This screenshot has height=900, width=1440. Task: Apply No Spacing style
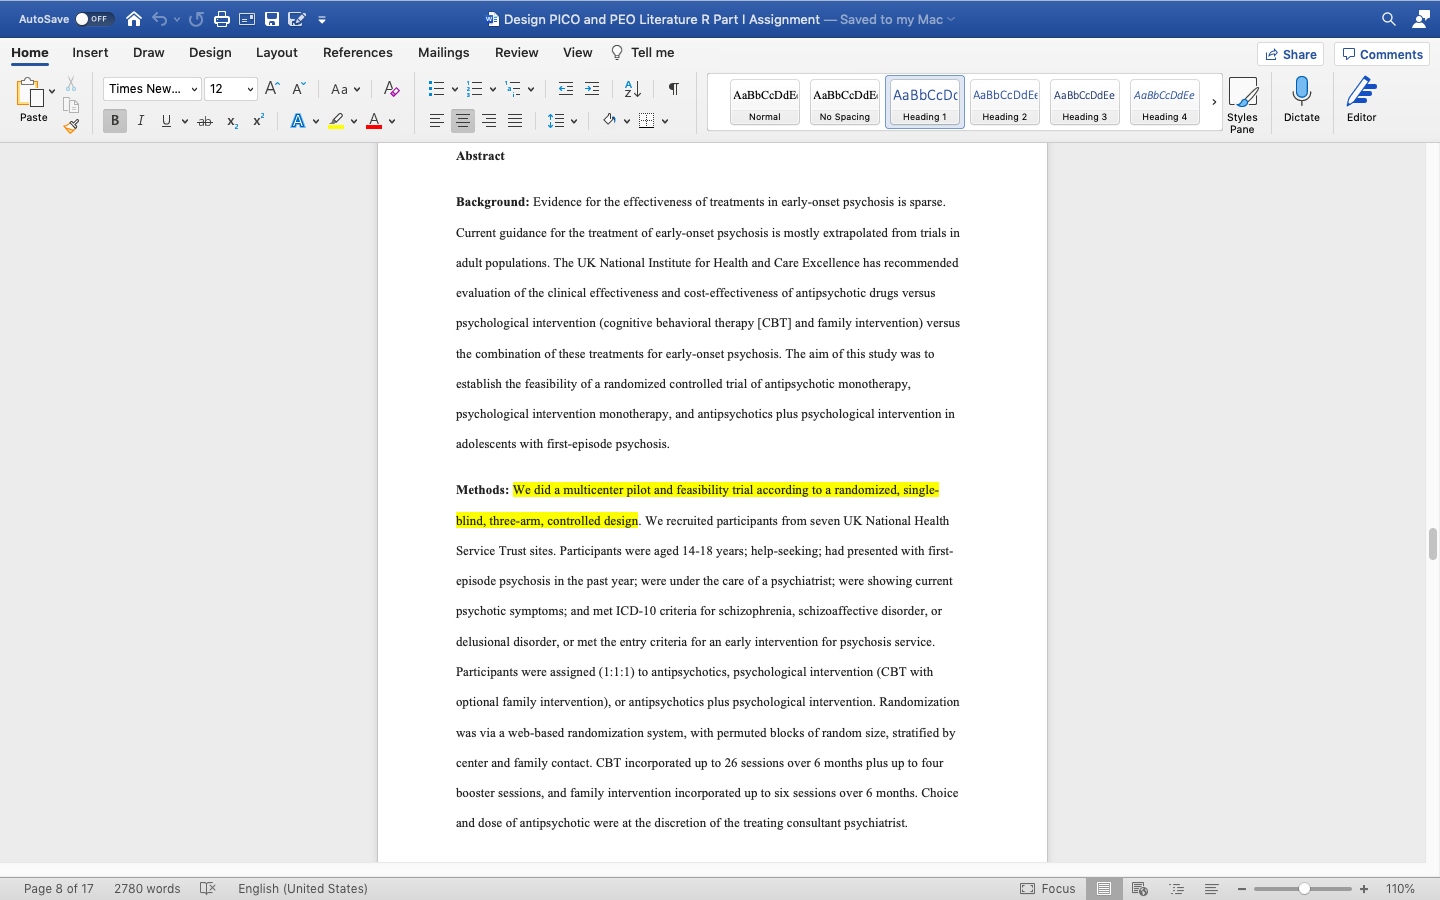(x=845, y=102)
